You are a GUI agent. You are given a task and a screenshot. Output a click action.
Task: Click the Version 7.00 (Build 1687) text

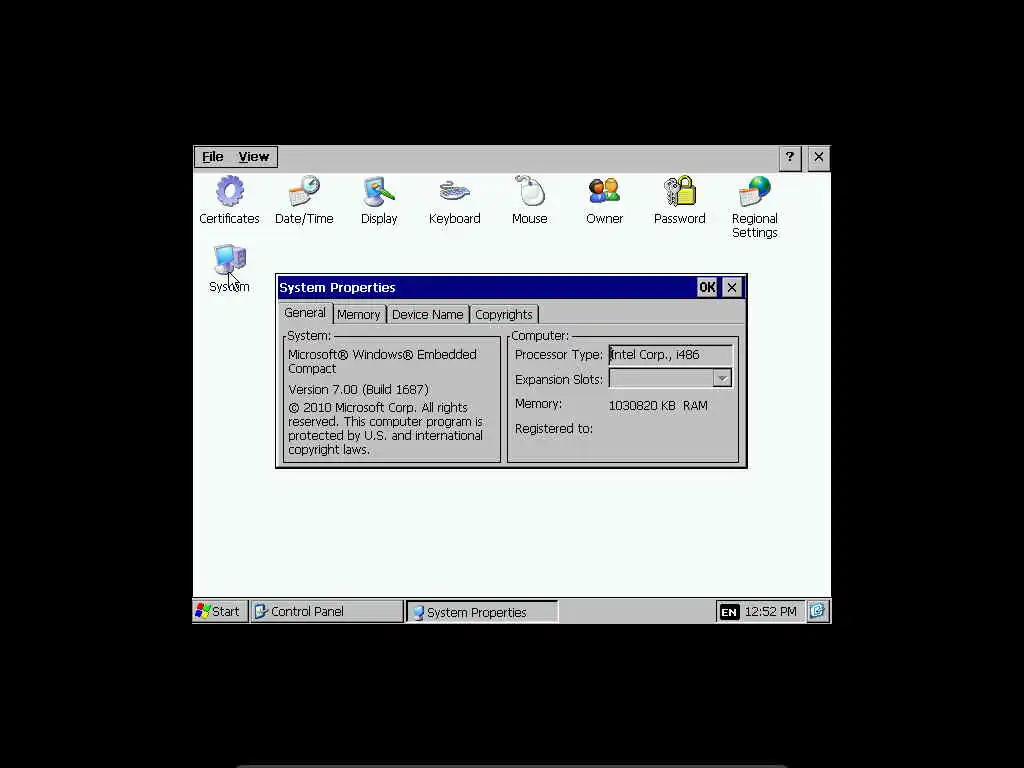[359, 389]
